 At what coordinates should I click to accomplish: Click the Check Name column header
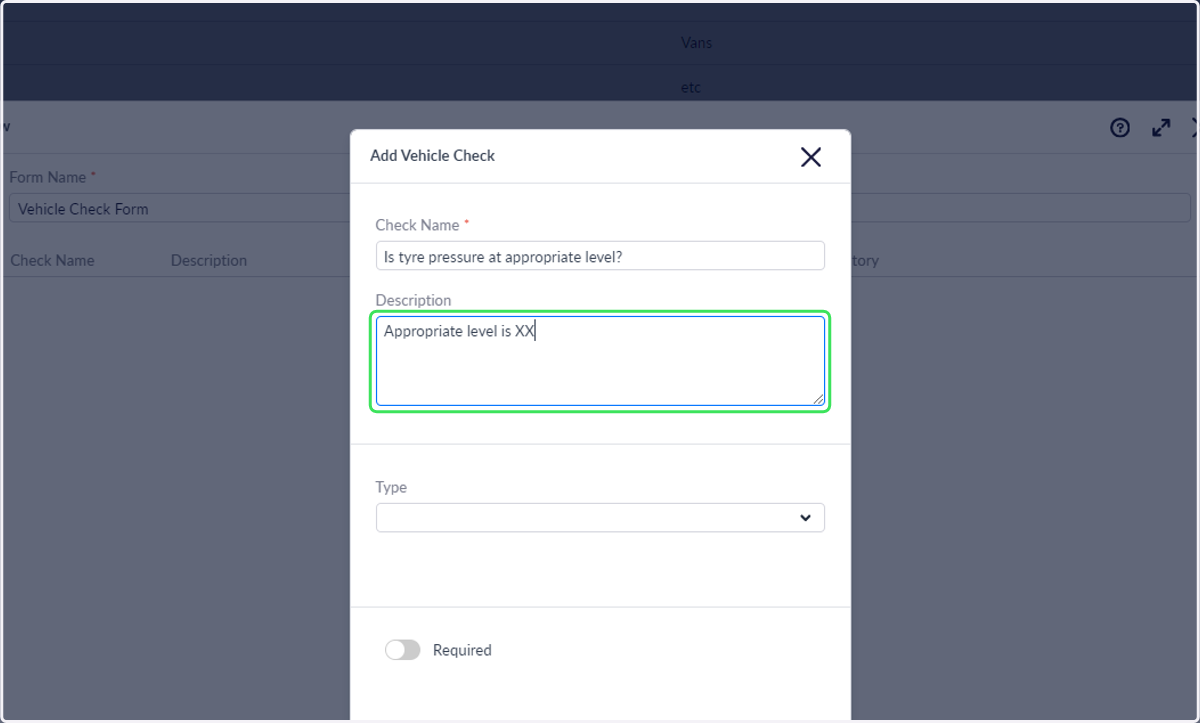tap(52, 260)
